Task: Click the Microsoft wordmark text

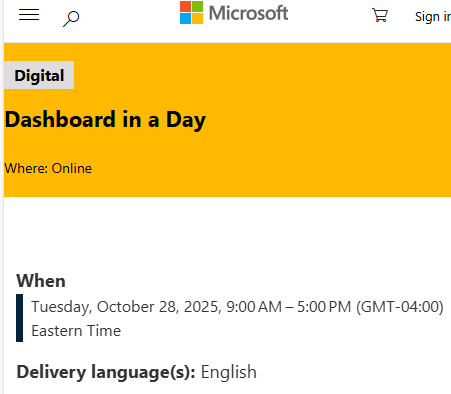Action: 248,13
